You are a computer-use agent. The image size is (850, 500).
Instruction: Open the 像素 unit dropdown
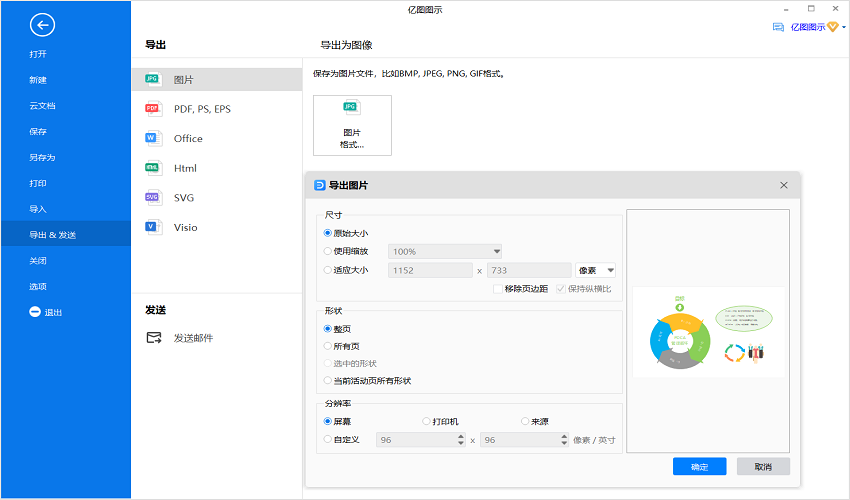[x=595, y=270]
